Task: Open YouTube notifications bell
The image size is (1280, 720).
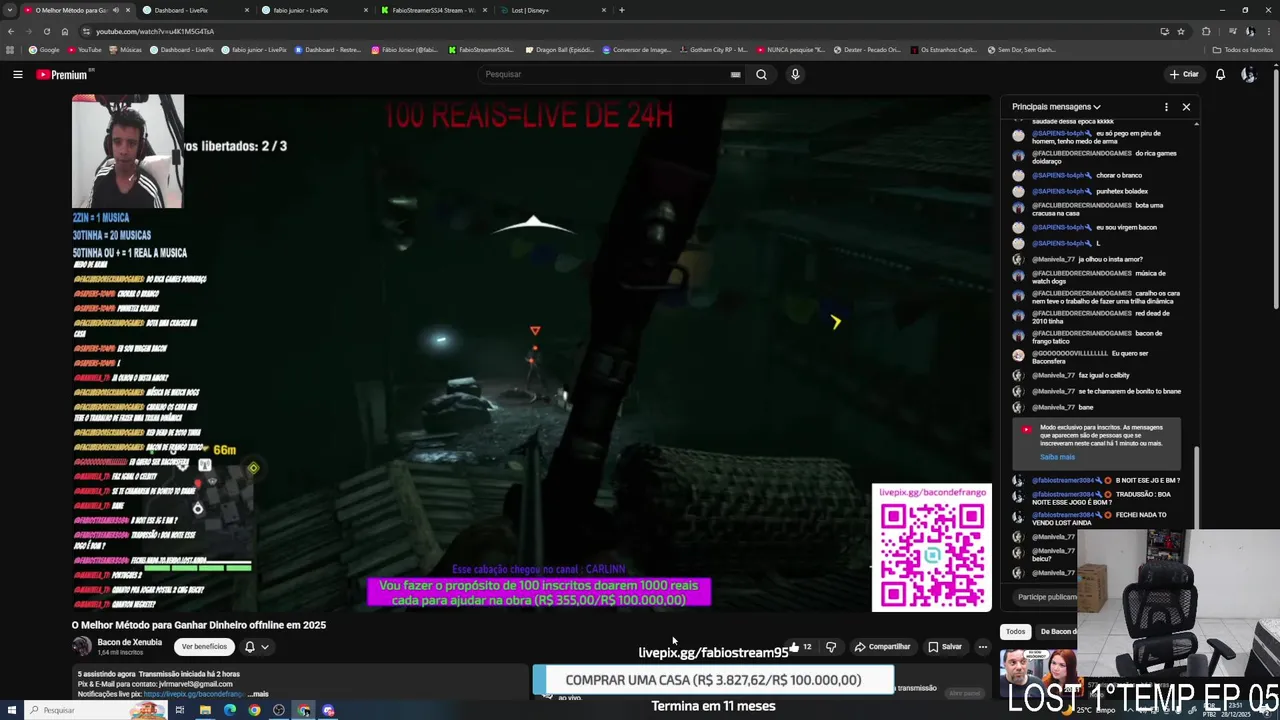Action: coord(1220,74)
